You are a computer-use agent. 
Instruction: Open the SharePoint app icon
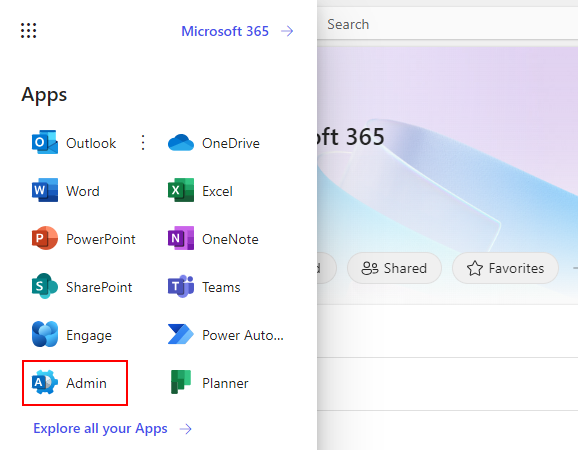click(x=45, y=286)
